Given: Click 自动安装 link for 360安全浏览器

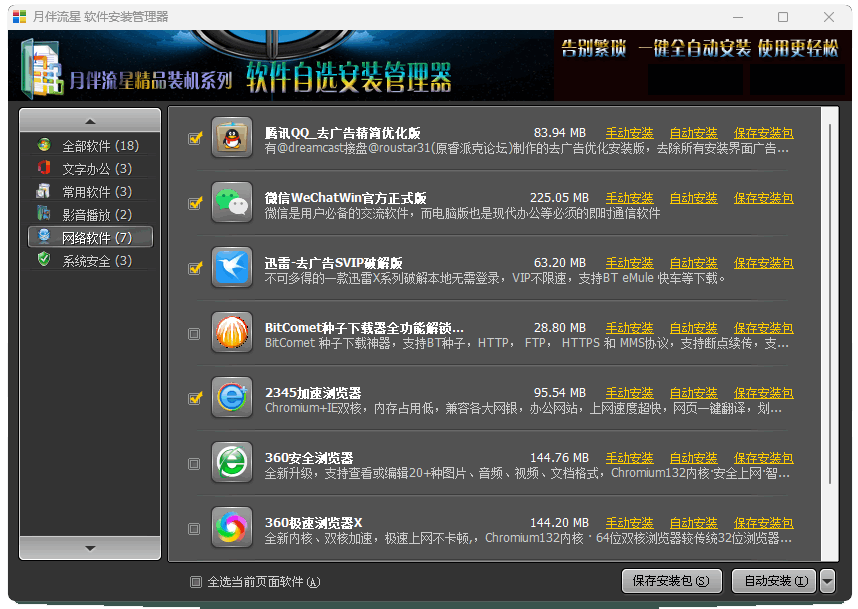Looking at the screenshot, I should coord(693,458).
